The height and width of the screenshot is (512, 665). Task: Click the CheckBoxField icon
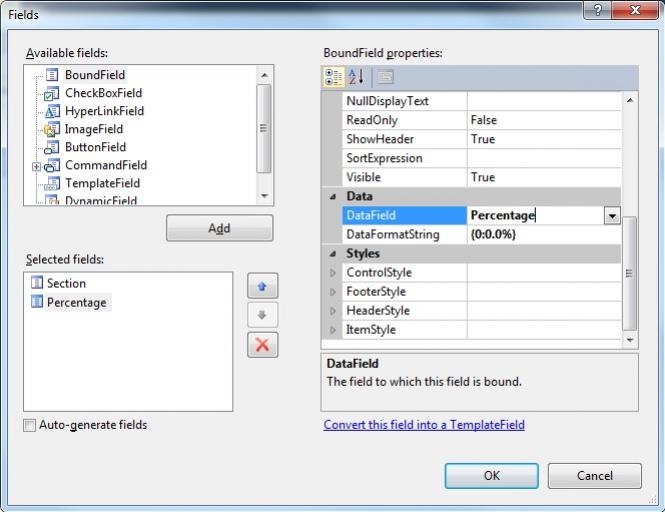pos(52,93)
